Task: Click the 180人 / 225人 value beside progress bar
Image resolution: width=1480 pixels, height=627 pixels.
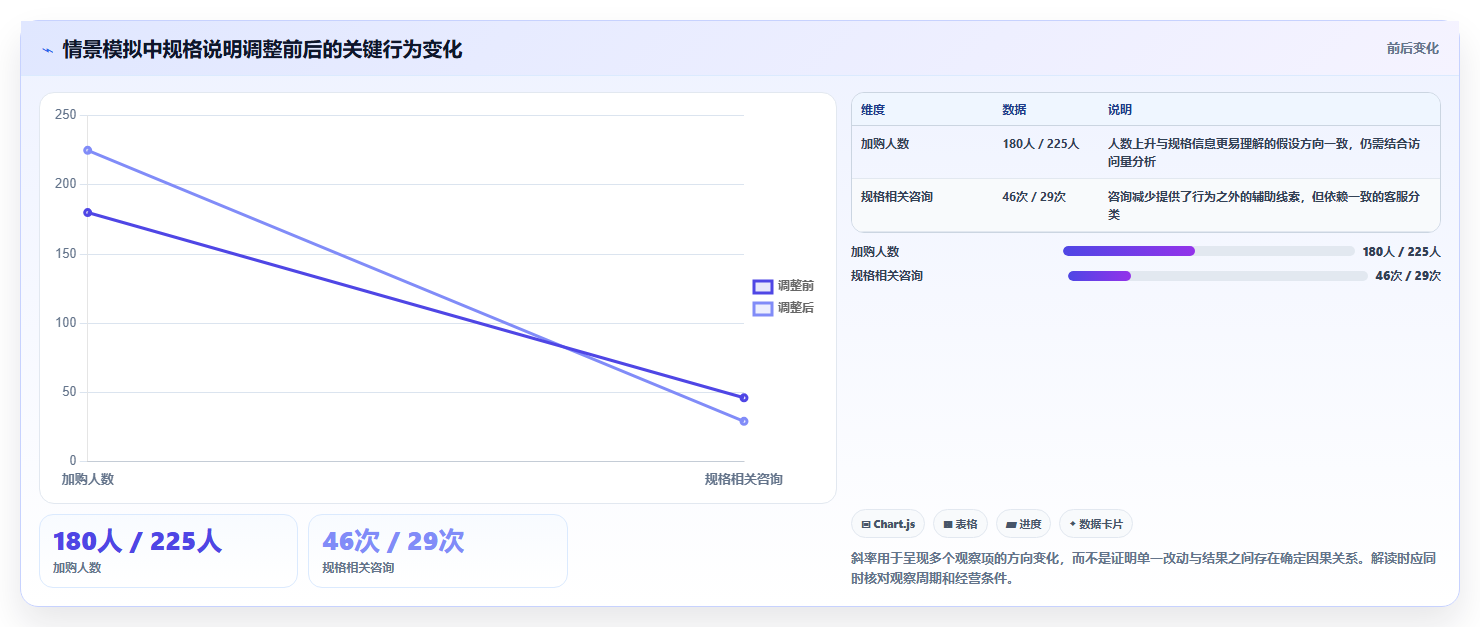Action: coord(1401,251)
